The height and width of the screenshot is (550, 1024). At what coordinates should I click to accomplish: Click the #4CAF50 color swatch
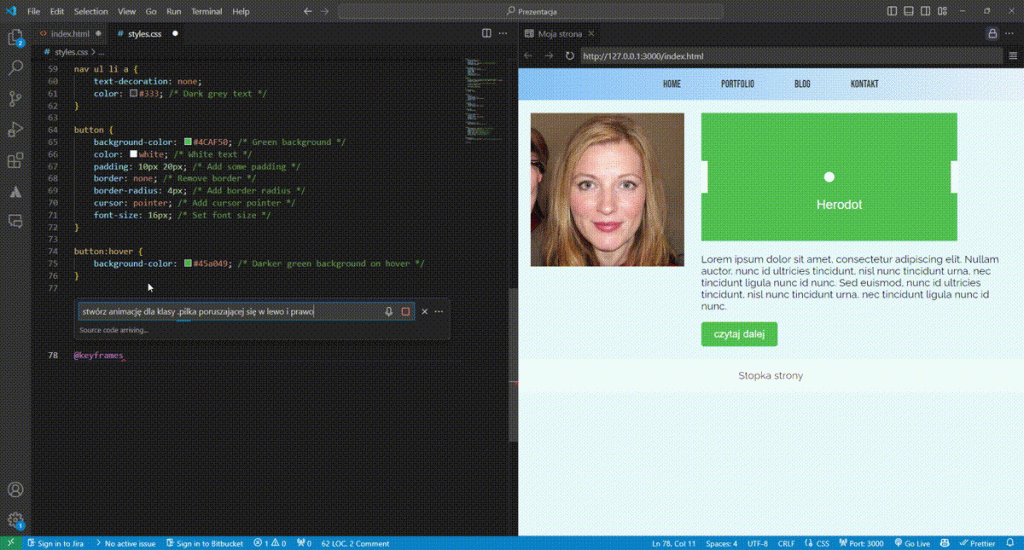pyautogui.click(x=188, y=142)
